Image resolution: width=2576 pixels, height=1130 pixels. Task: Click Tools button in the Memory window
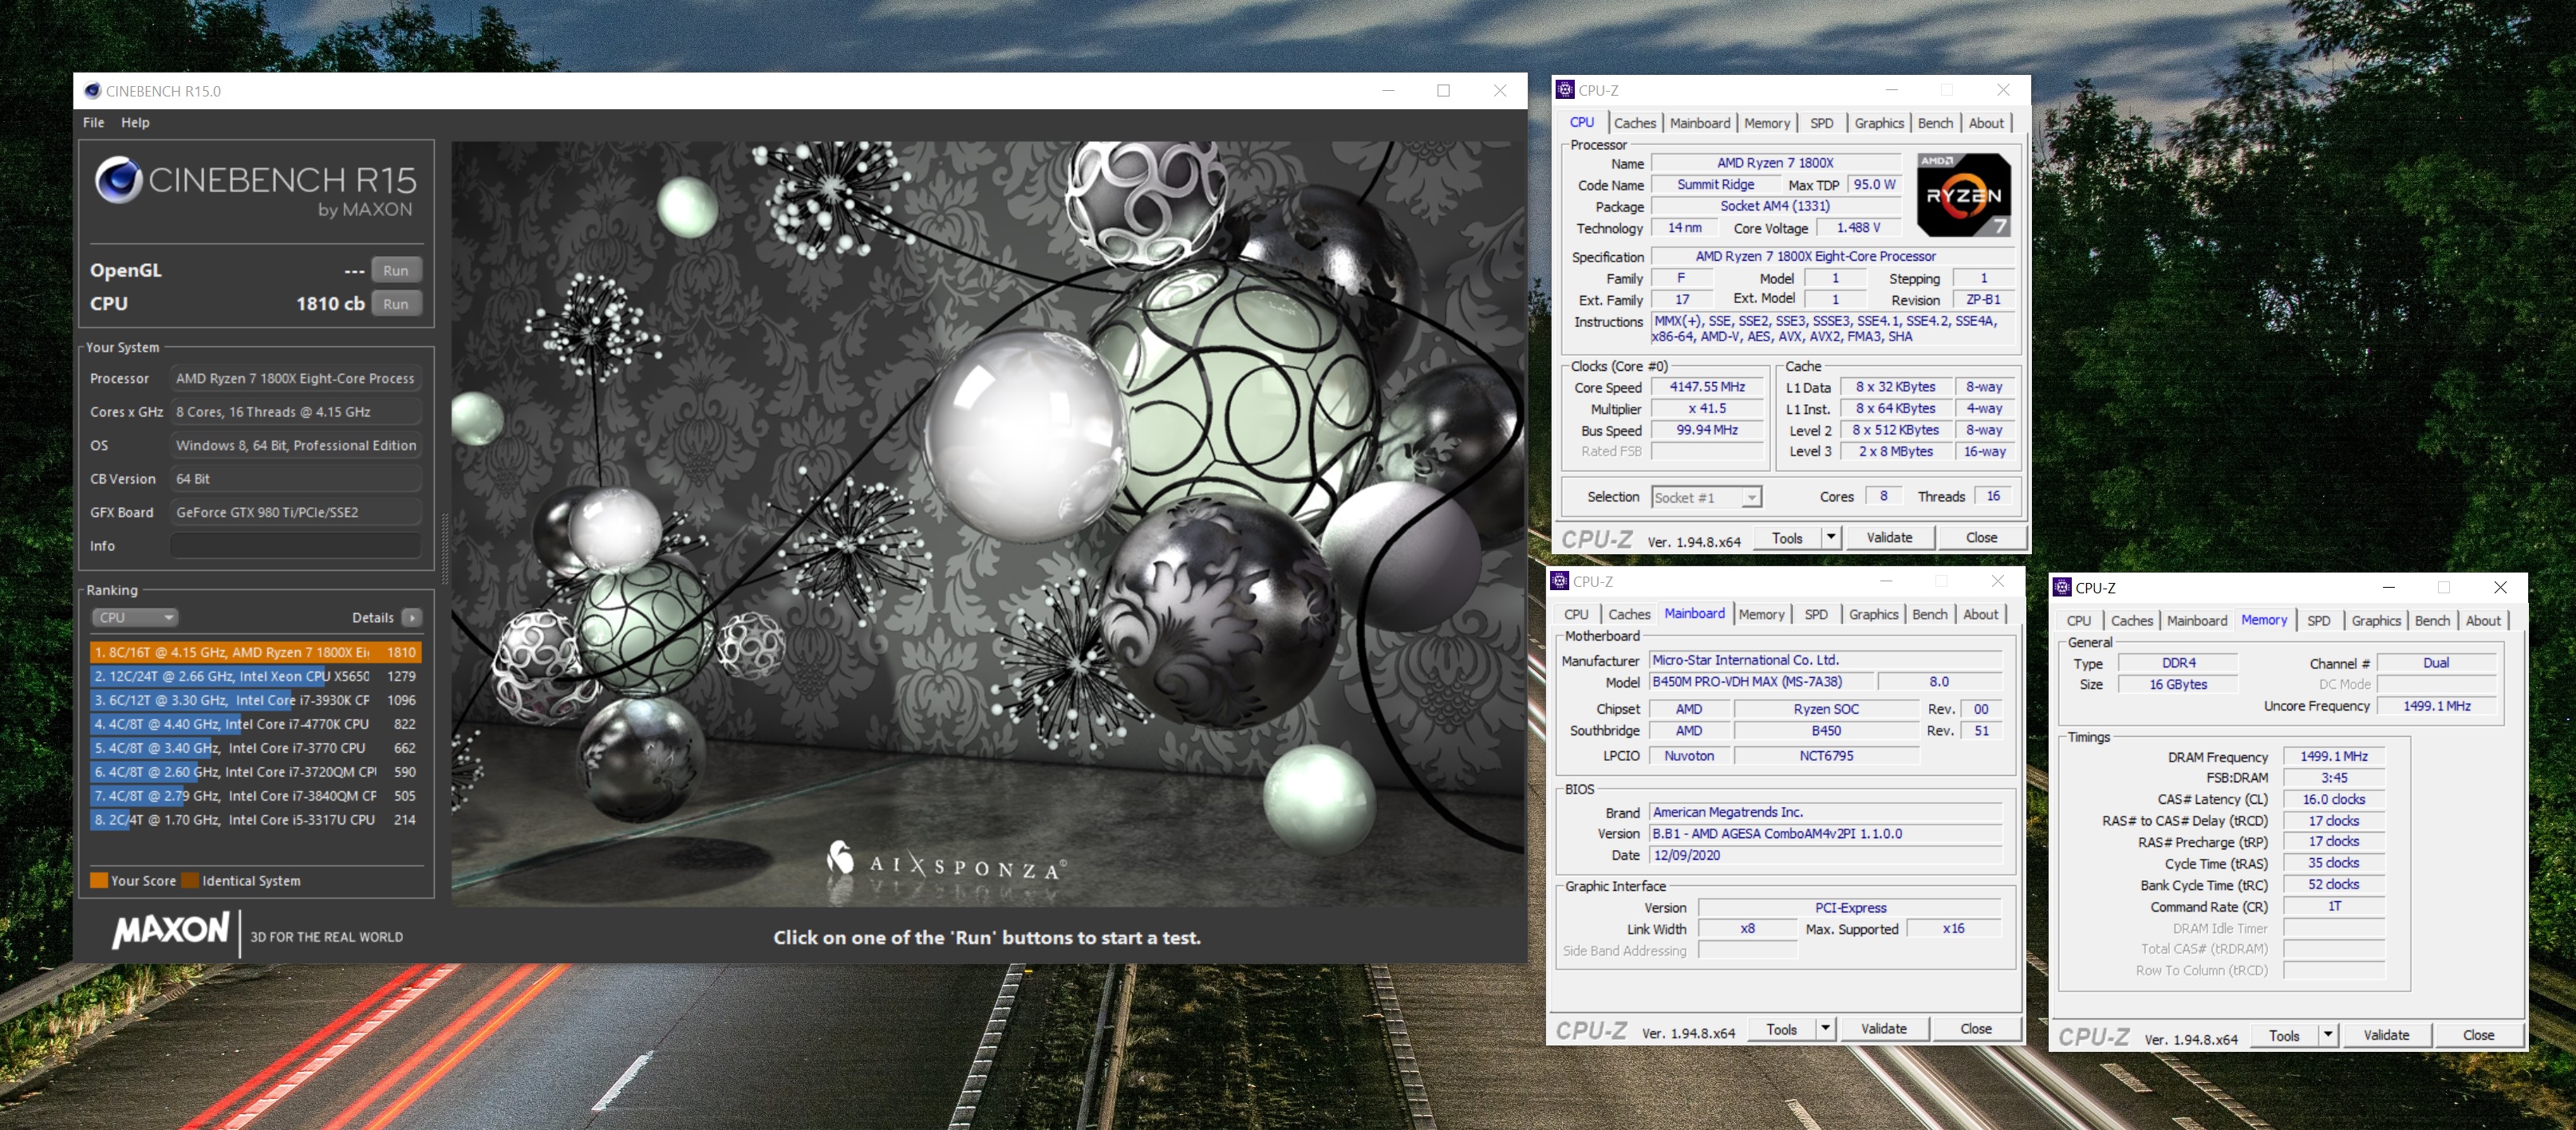[x=2283, y=1035]
